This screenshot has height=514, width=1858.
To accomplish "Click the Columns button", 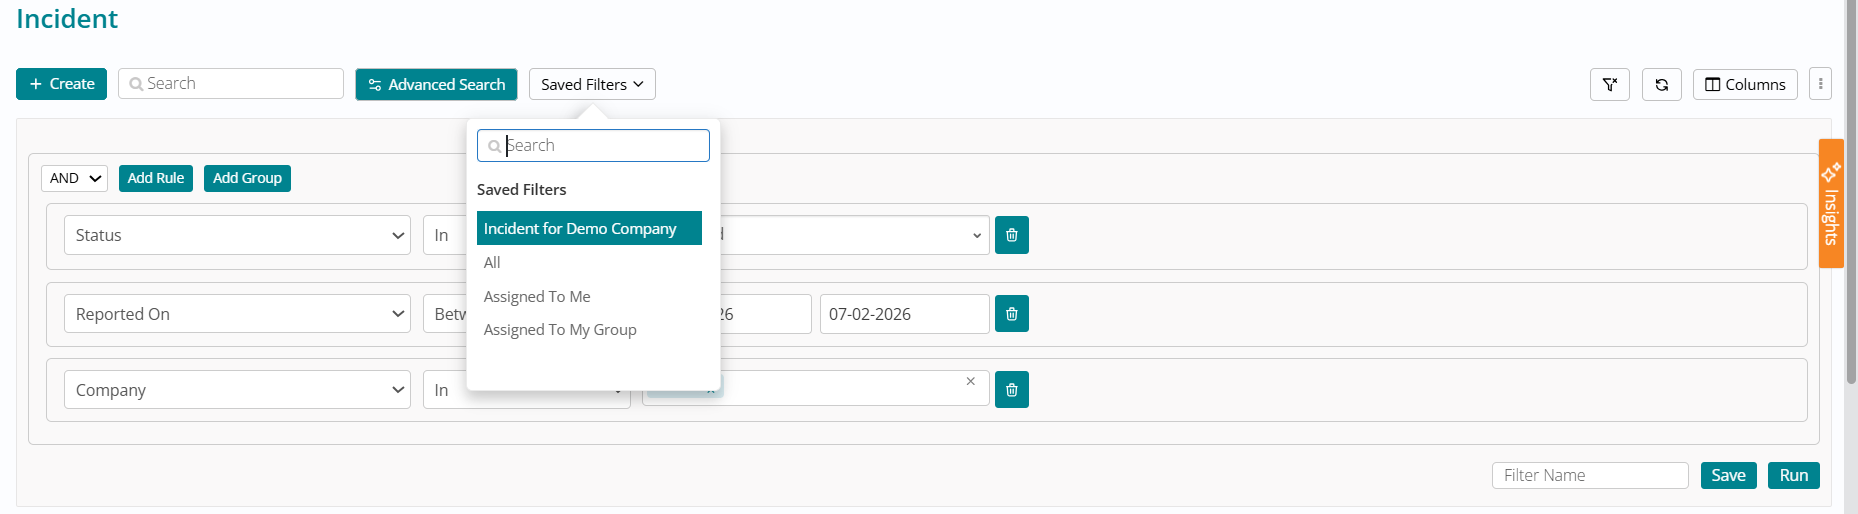I will pos(1744,85).
